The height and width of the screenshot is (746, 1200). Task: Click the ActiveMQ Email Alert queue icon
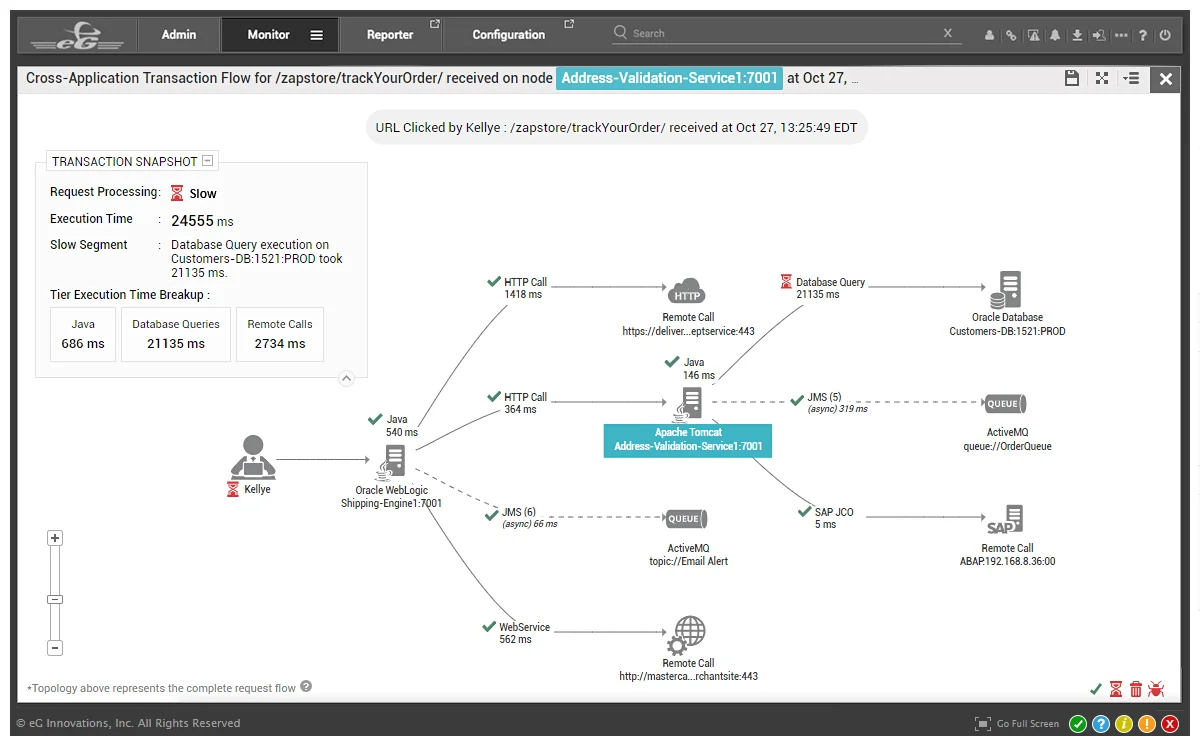[x=687, y=519]
